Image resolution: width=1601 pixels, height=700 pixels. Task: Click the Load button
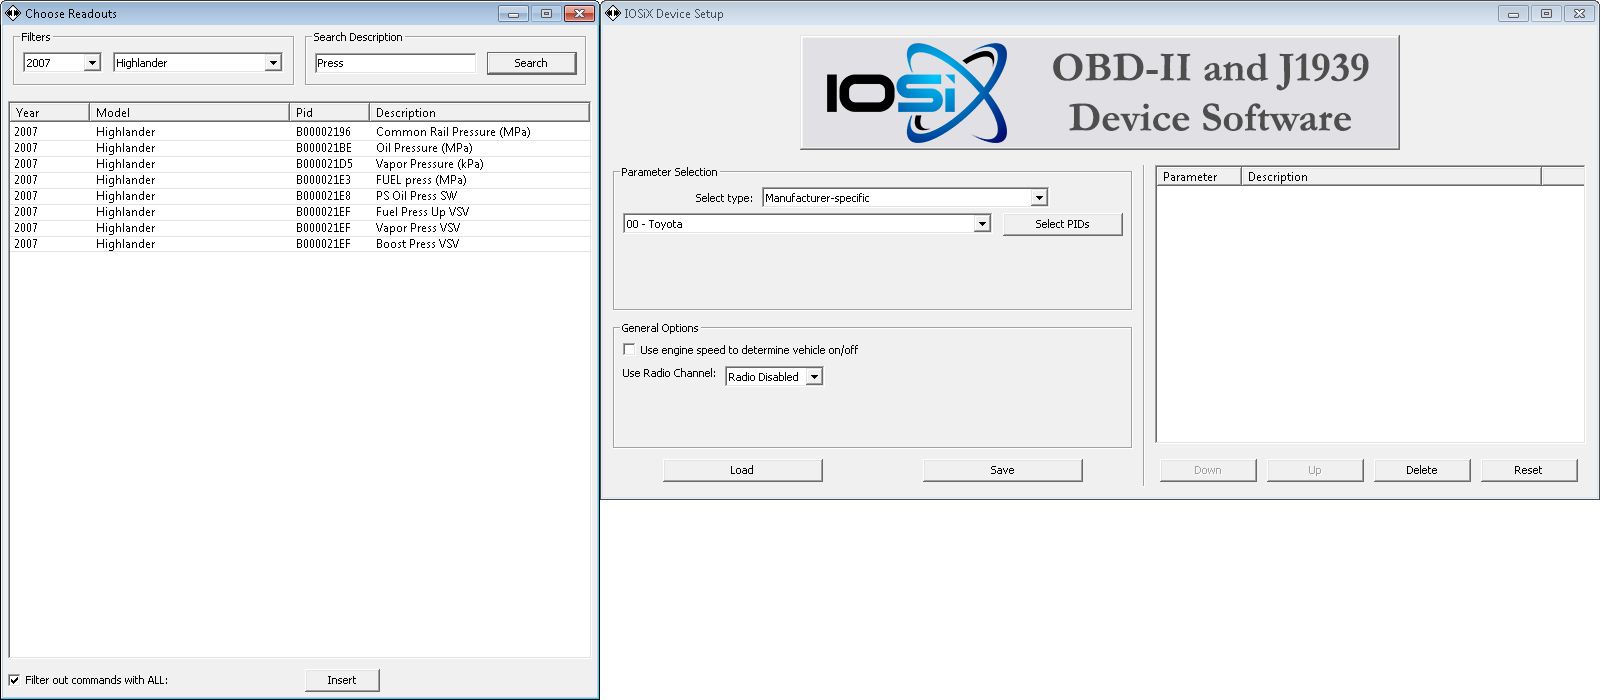742,470
